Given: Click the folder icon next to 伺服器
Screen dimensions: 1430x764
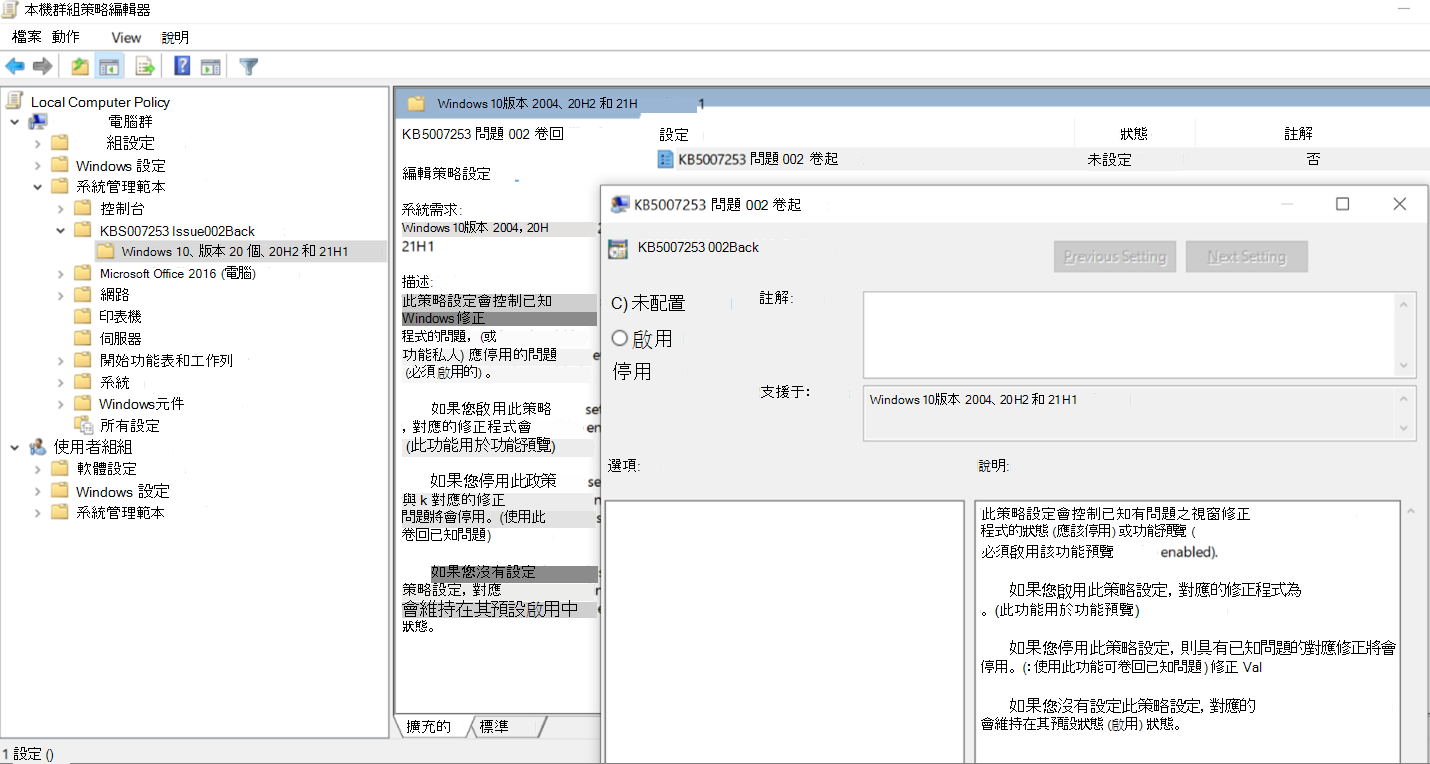Looking at the screenshot, I should (x=83, y=338).
